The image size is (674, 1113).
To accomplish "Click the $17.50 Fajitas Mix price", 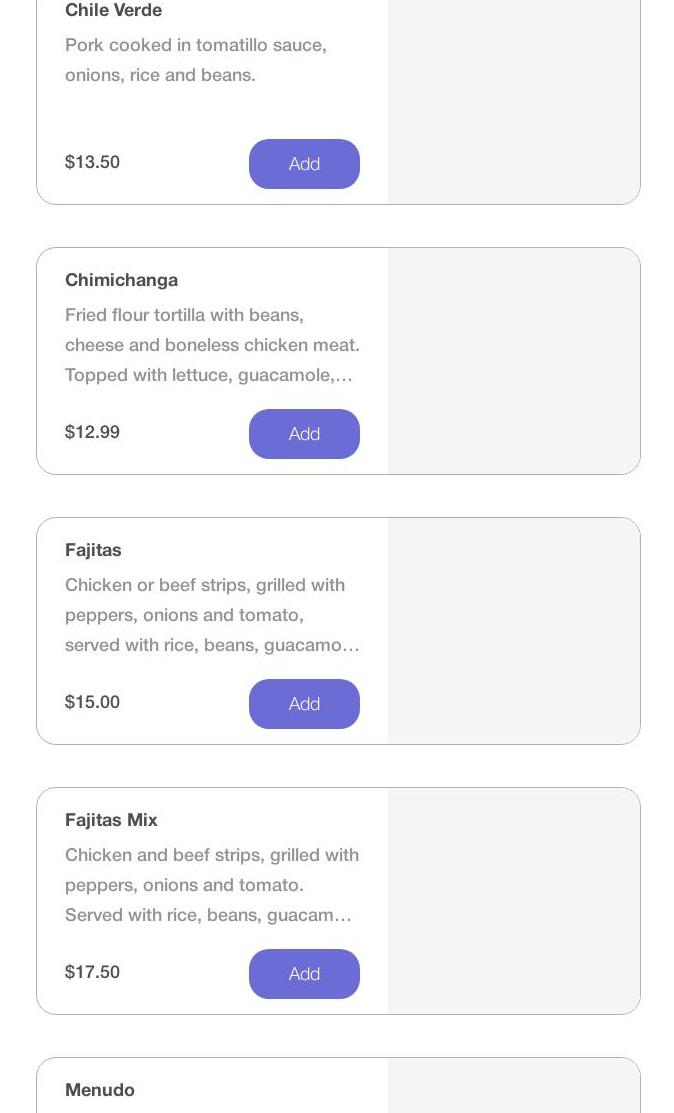I will point(92,972).
